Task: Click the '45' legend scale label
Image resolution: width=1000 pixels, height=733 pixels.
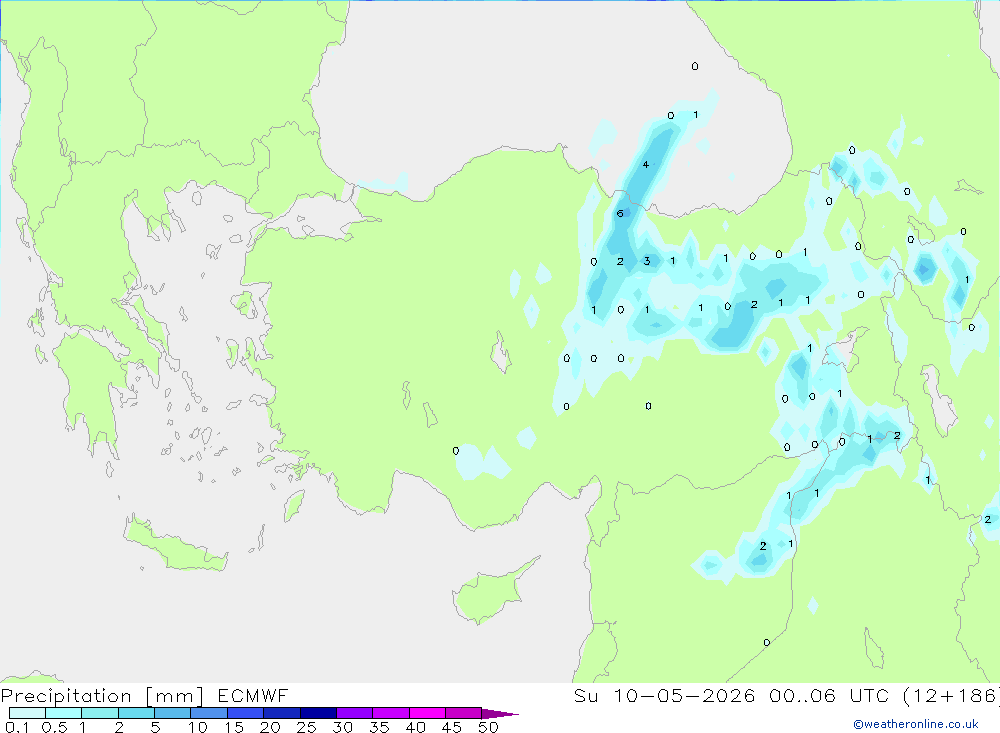Action: (x=452, y=727)
